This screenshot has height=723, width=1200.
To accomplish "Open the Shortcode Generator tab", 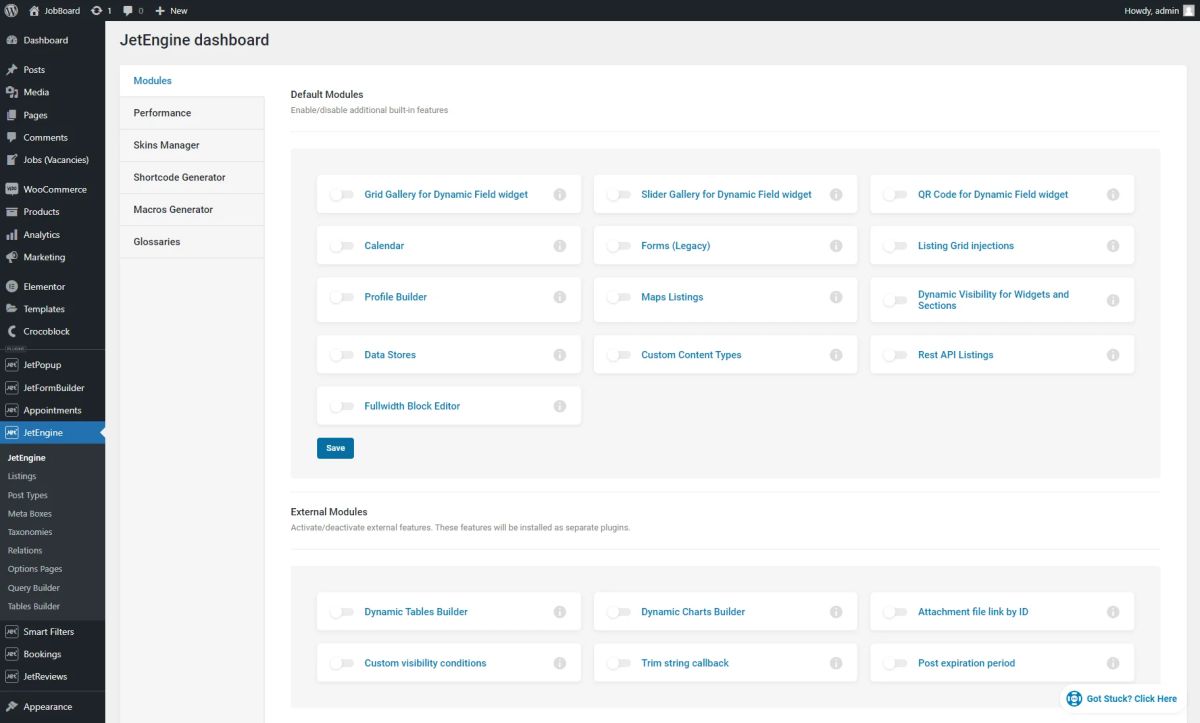I will 192,177.
